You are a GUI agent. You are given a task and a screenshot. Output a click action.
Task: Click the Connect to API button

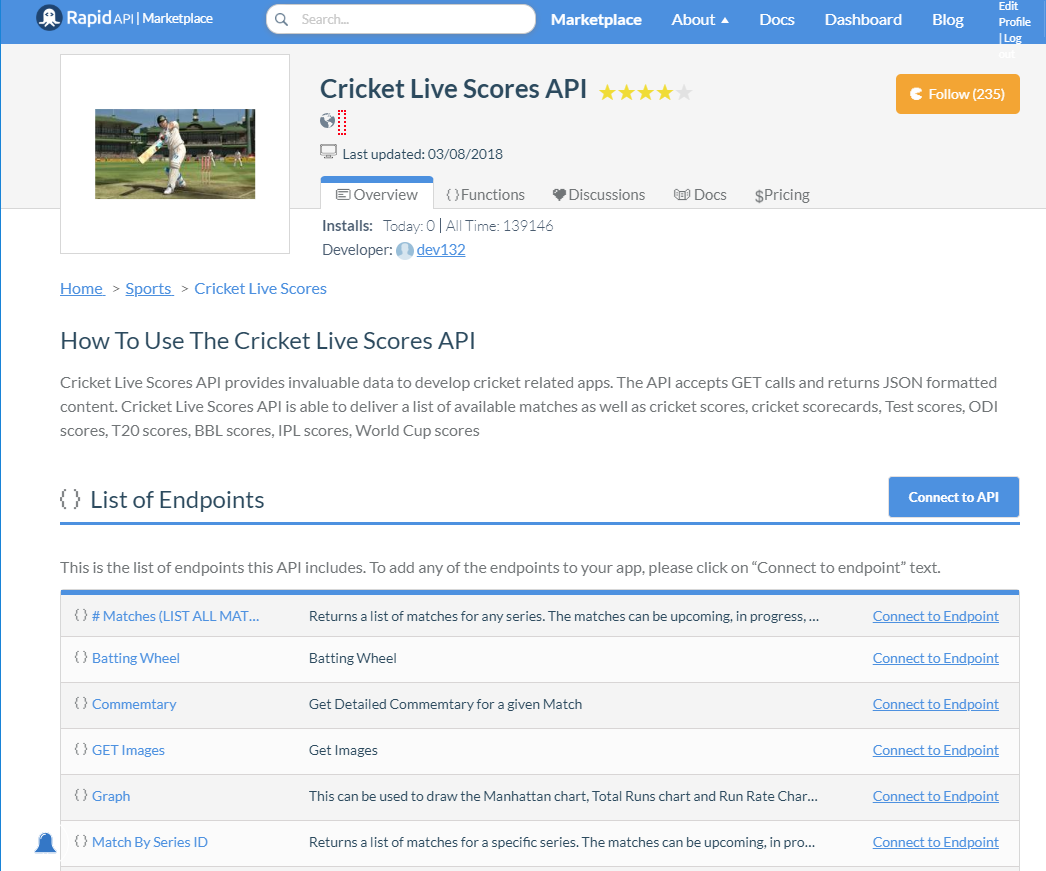(x=953, y=497)
